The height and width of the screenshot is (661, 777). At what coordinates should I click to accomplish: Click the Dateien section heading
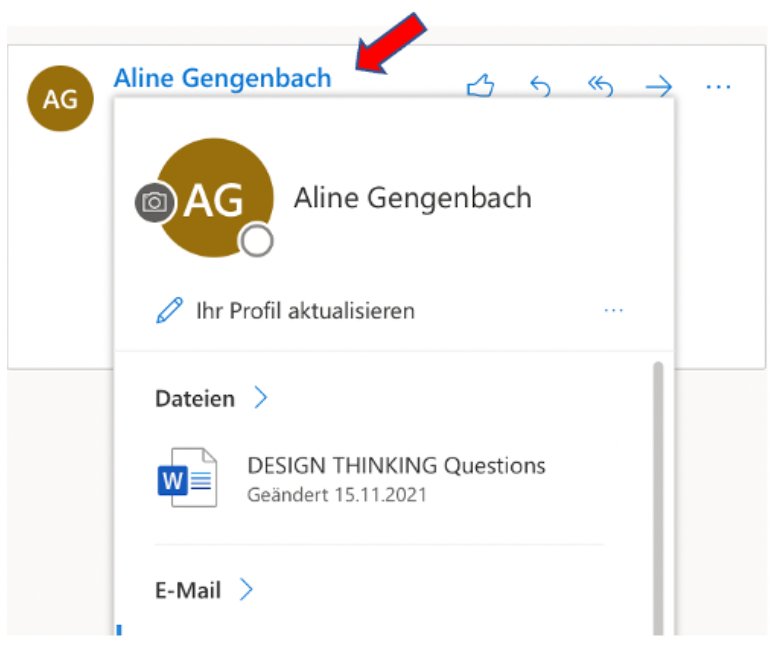click(x=195, y=399)
